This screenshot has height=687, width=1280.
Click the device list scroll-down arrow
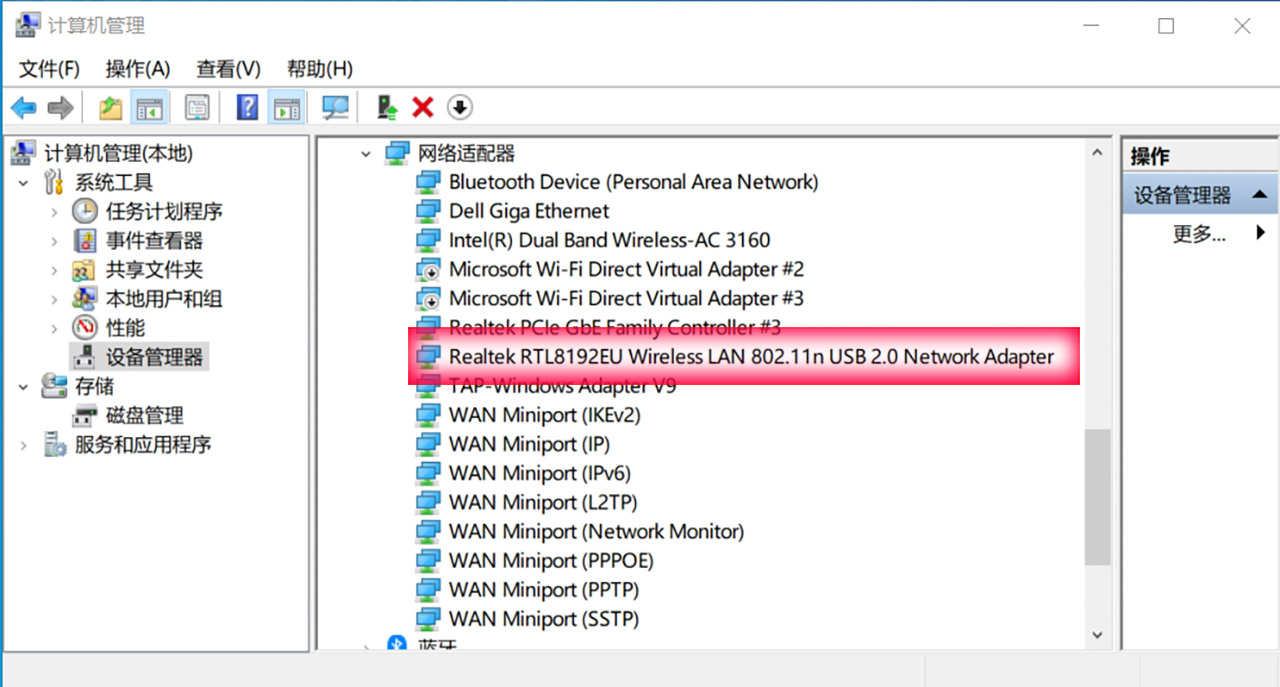tap(1097, 634)
